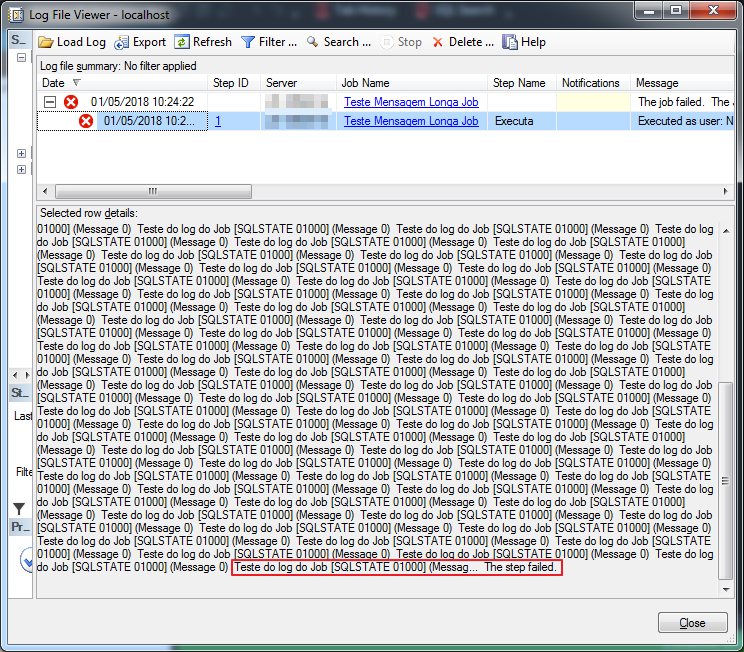The image size is (744, 652).
Task: Expand the first plus node in left pane
Action: [x=21, y=153]
